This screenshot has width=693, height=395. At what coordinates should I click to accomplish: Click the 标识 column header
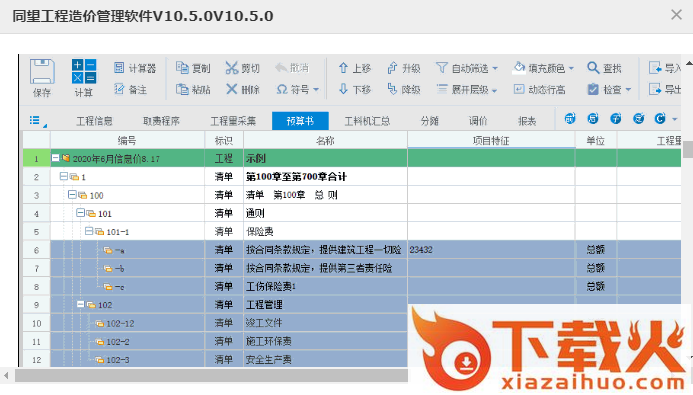(224, 141)
